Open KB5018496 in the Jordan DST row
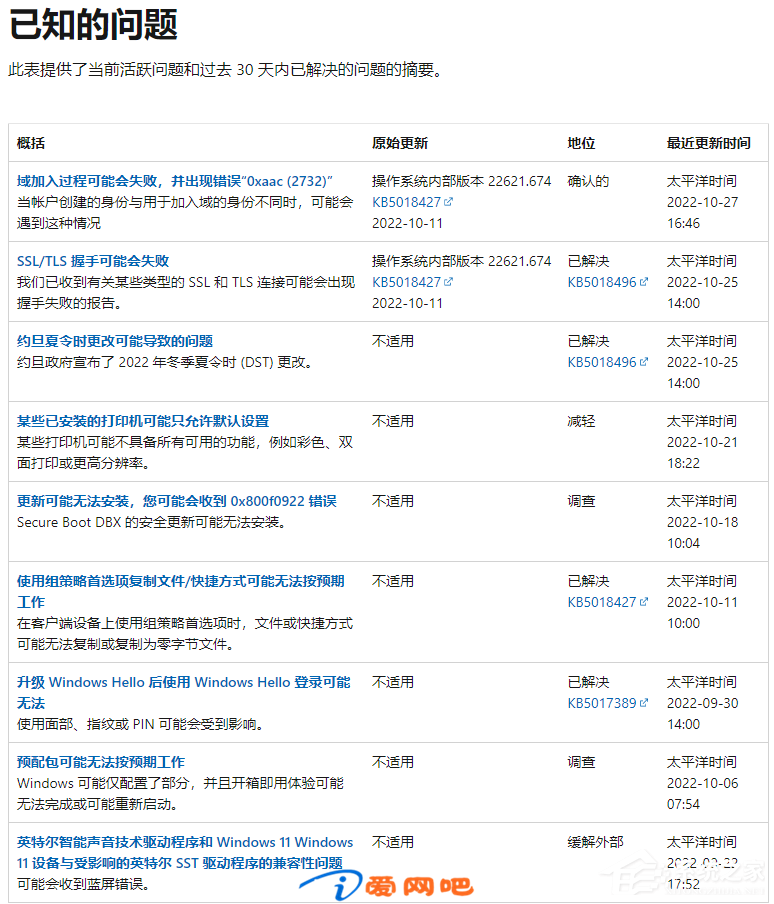Screen dimensions: 774x904 click(607, 363)
